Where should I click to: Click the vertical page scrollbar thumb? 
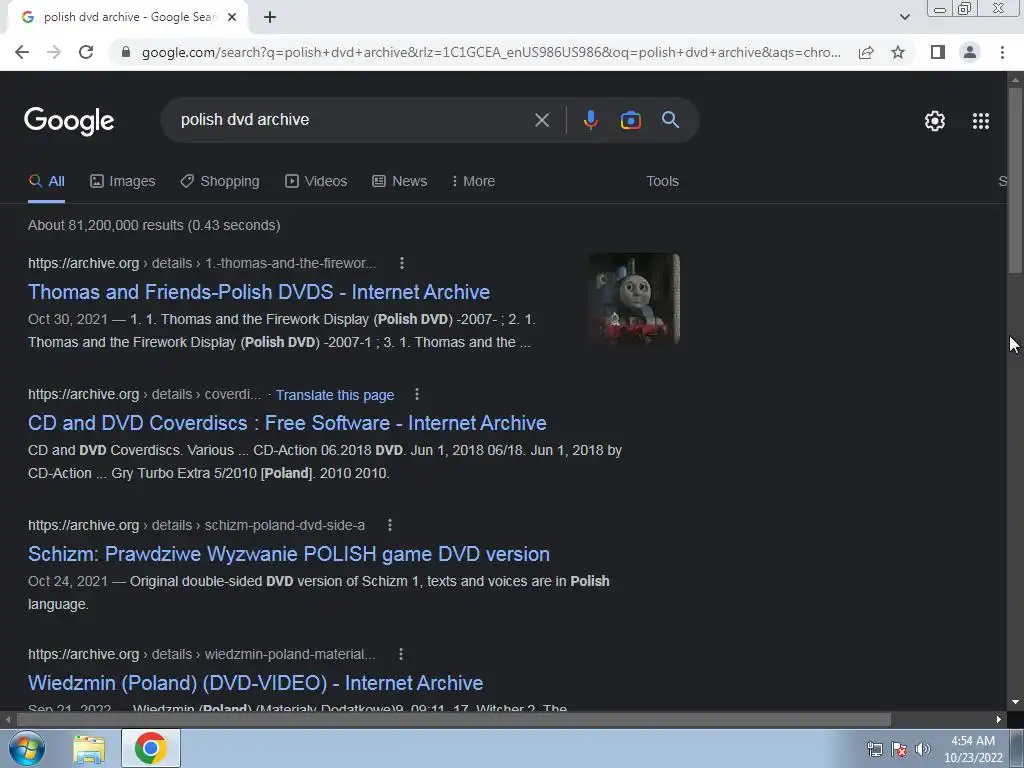coord(1015,180)
